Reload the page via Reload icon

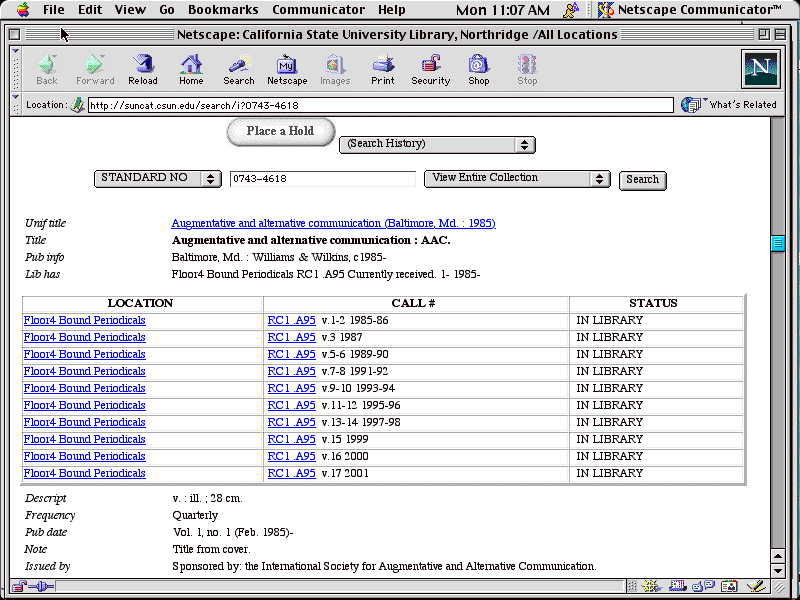pos(143,69)
